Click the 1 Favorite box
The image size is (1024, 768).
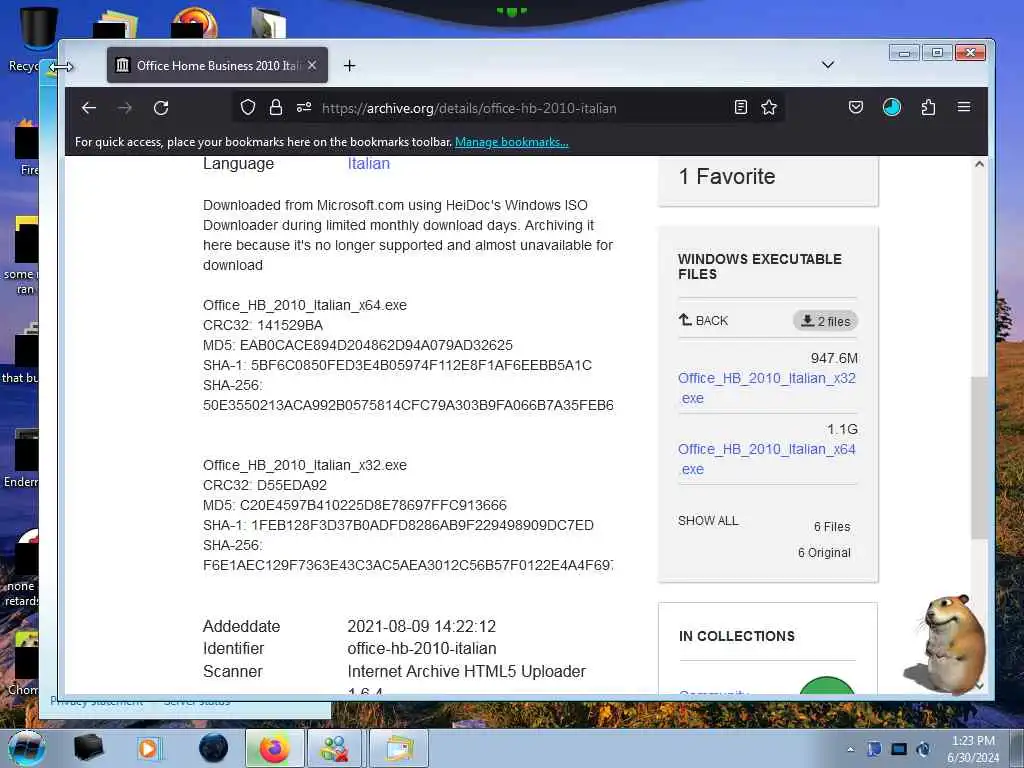click(768, 180)
